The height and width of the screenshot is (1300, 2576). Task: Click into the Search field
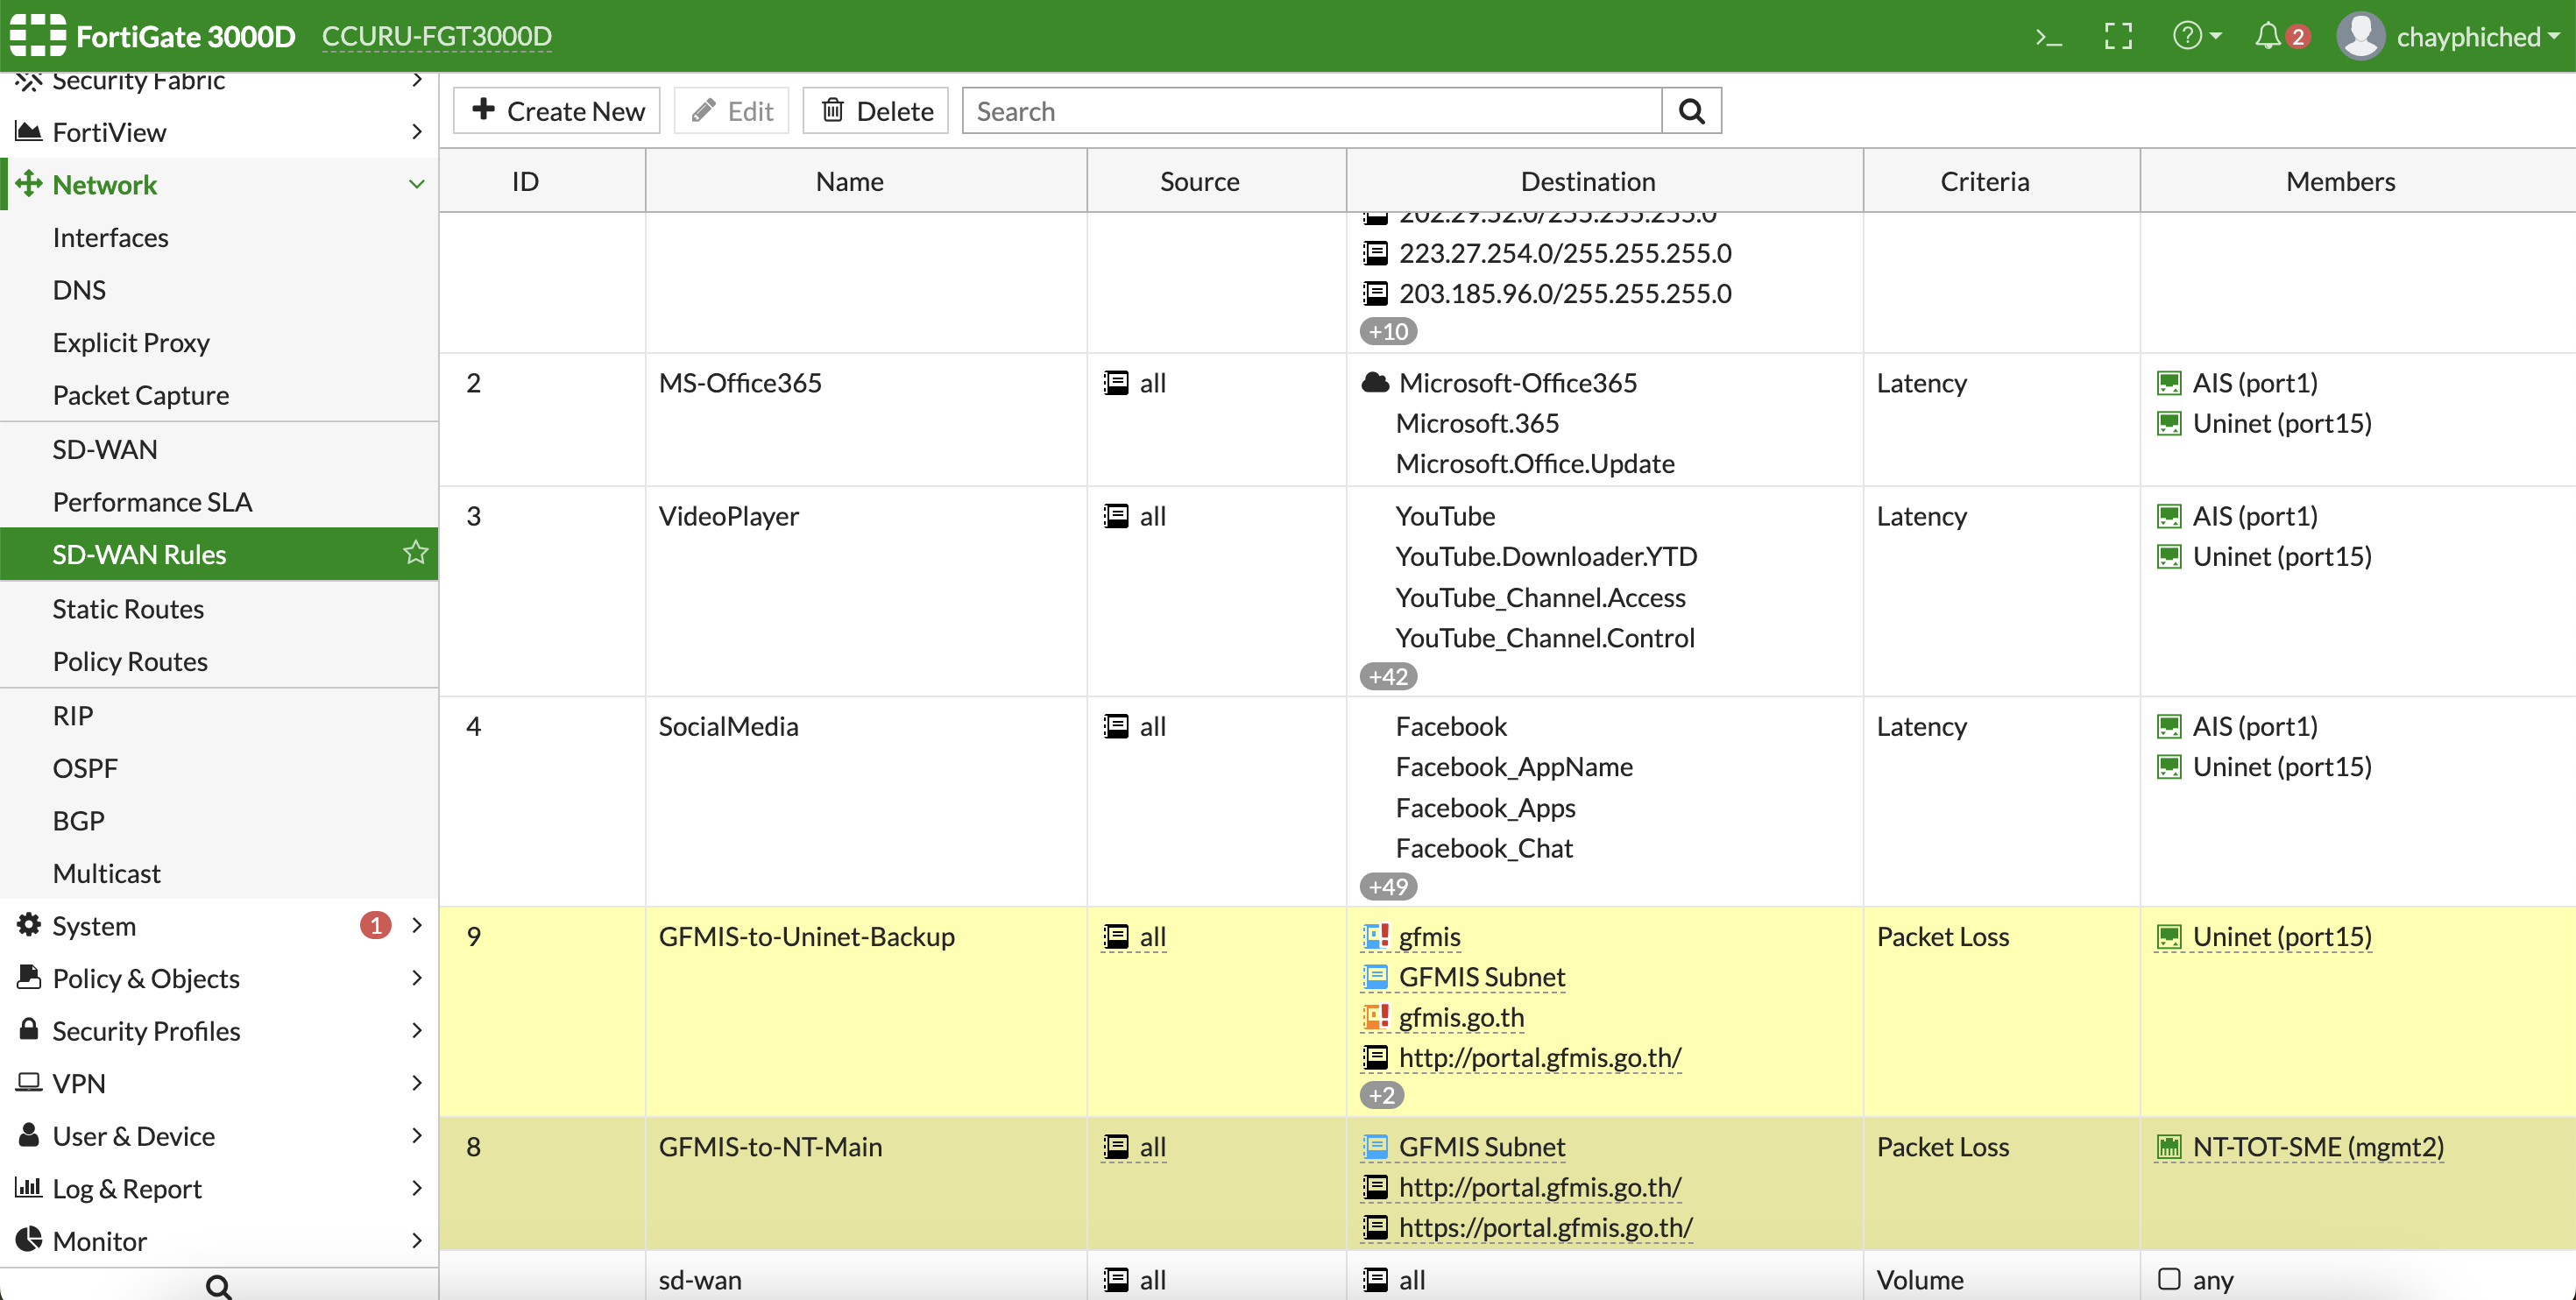click(x=1312, y=111)
